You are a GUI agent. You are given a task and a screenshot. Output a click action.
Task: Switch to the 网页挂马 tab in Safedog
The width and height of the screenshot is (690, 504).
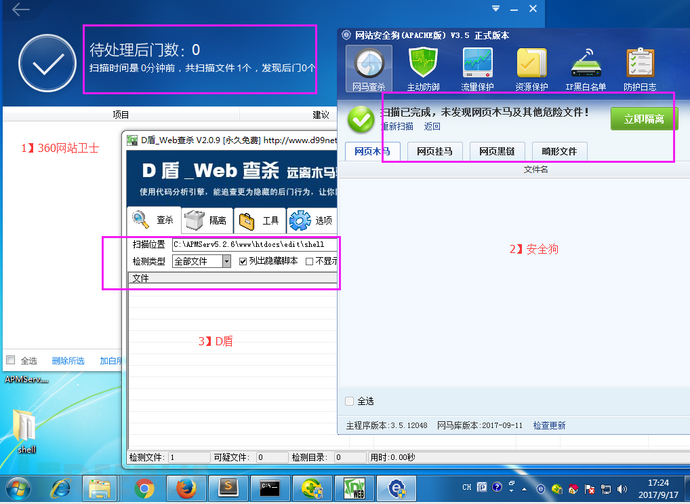[434, 151]
